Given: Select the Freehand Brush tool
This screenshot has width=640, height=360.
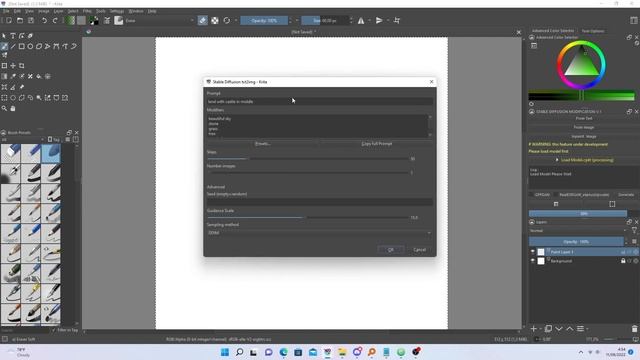Looking at the screenshot, I should pos(4,47).
